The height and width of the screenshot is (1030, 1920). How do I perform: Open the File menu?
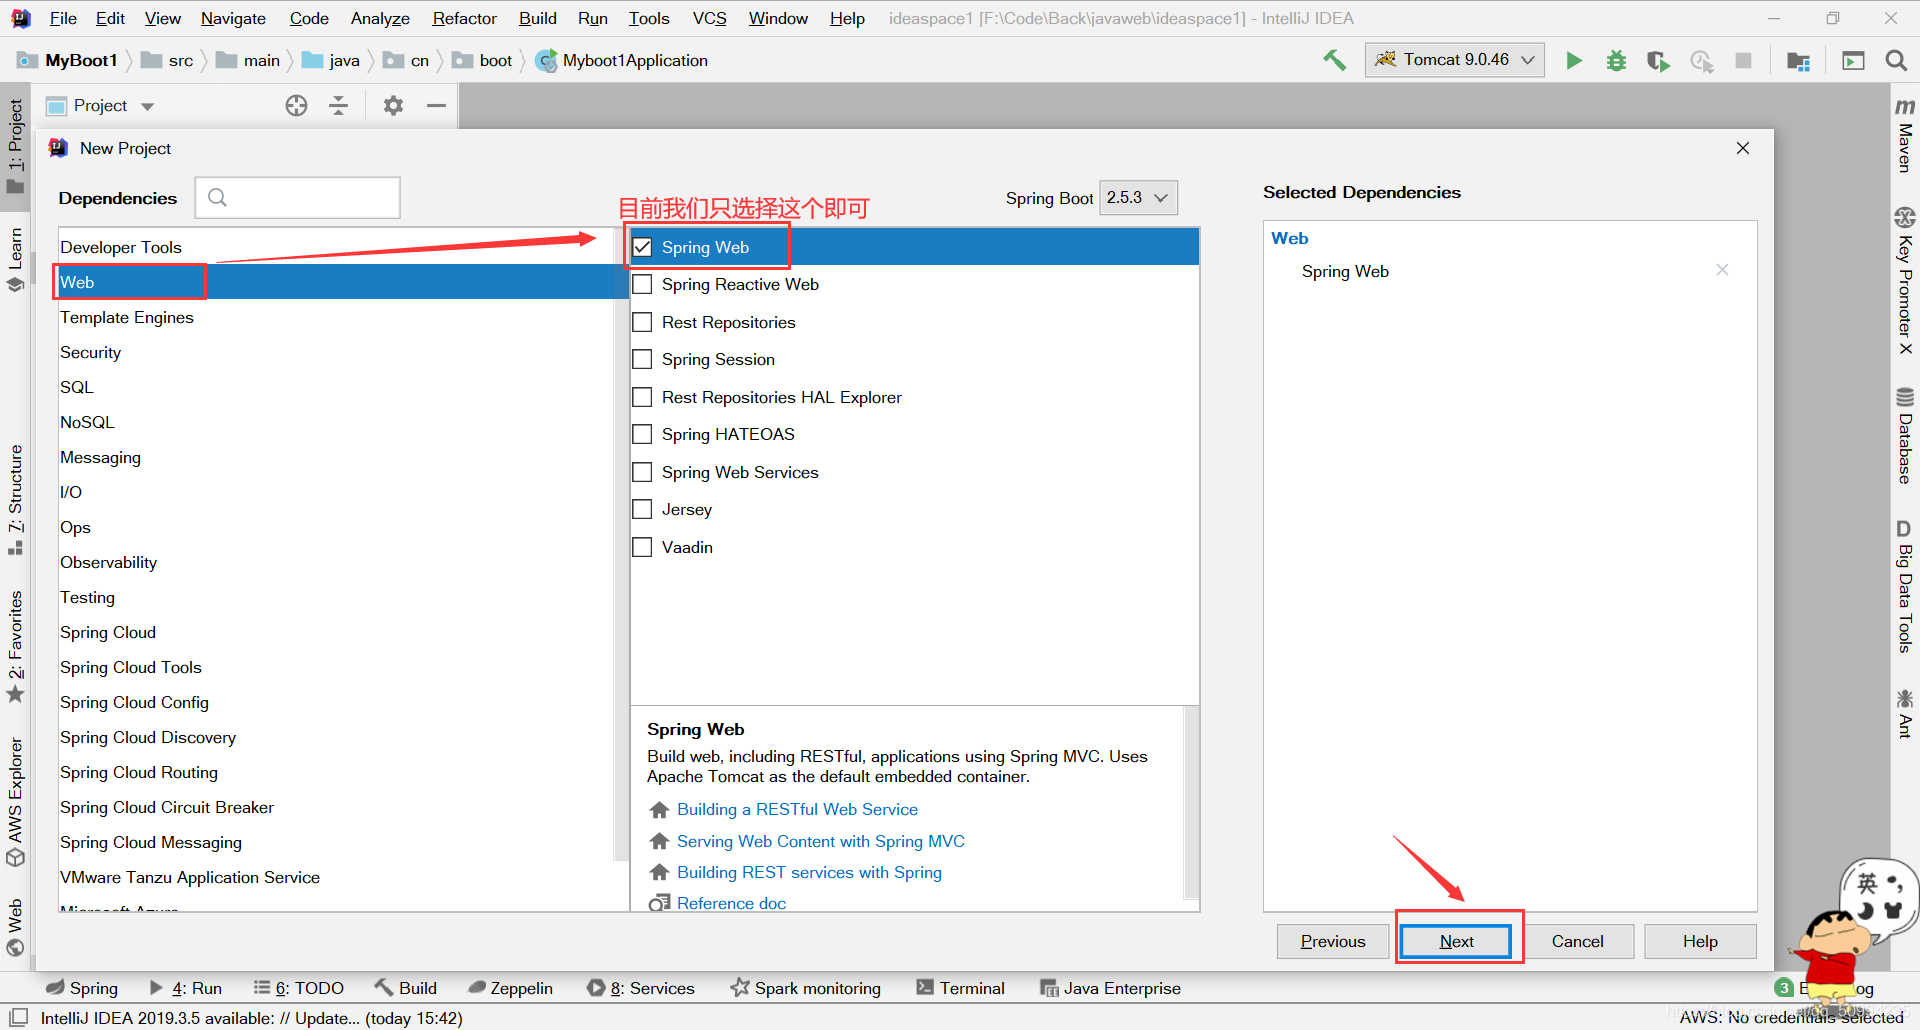63,18
